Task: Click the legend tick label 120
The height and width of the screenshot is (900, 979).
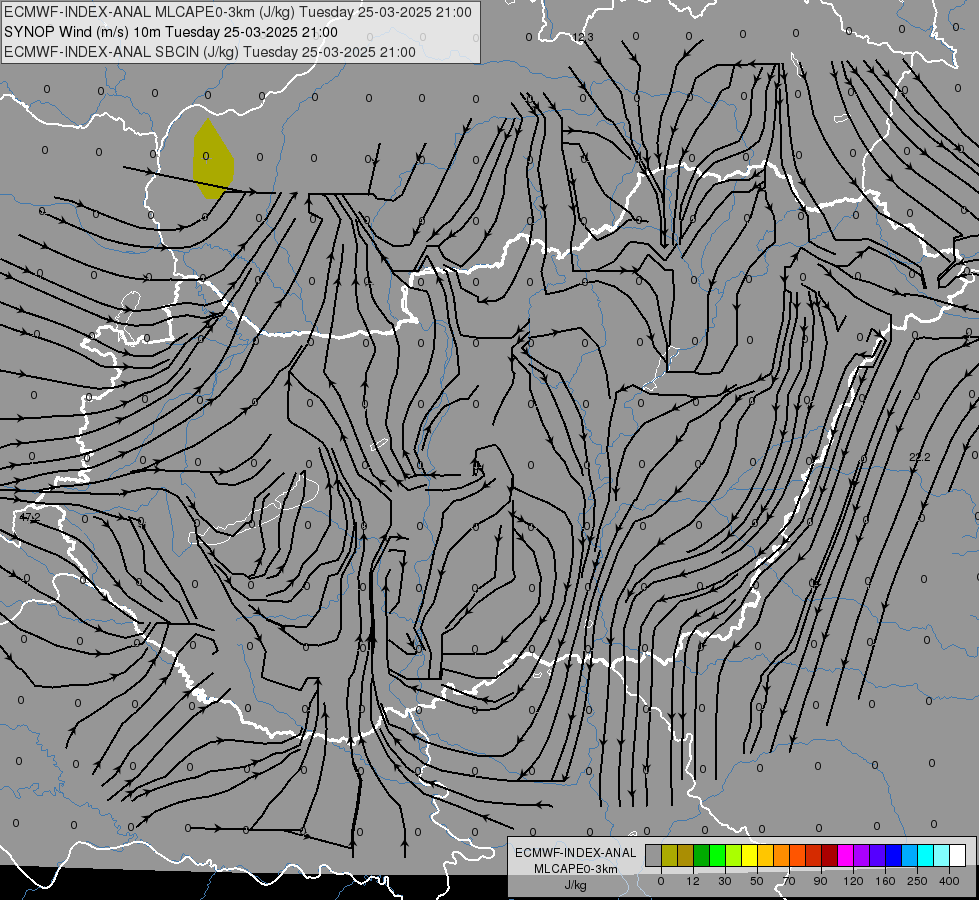Action: click(x=853, y=881)
